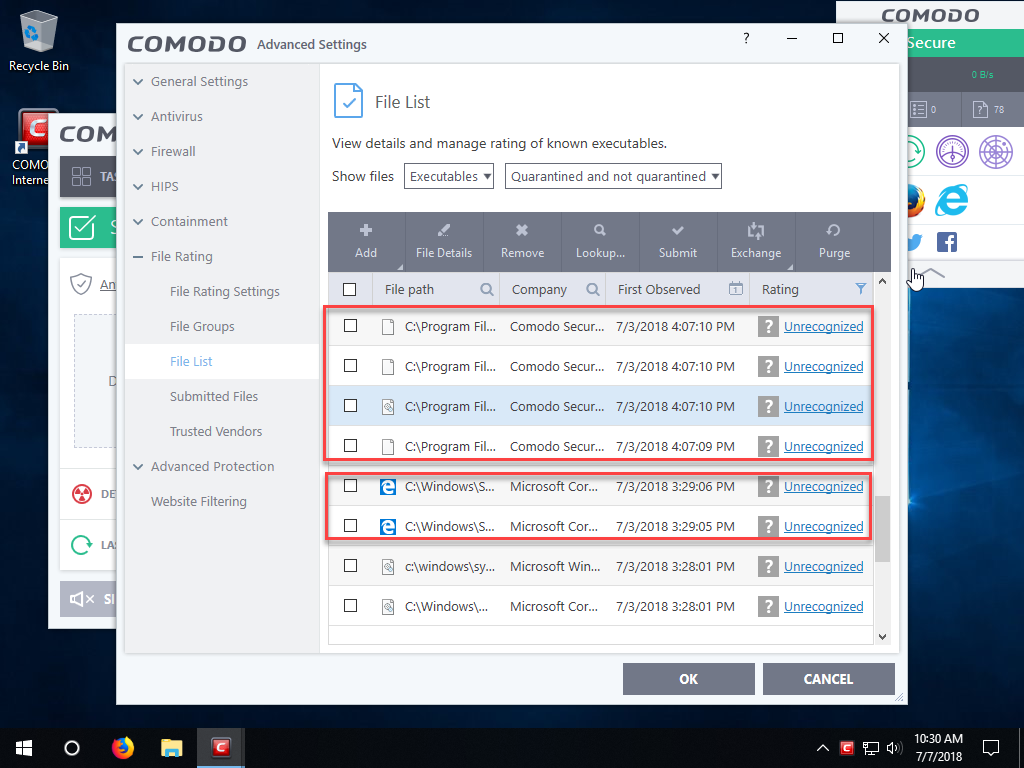Click Unrecognized link in 3:29:06 PM row
1024x768 pixels.
[824, 487]
